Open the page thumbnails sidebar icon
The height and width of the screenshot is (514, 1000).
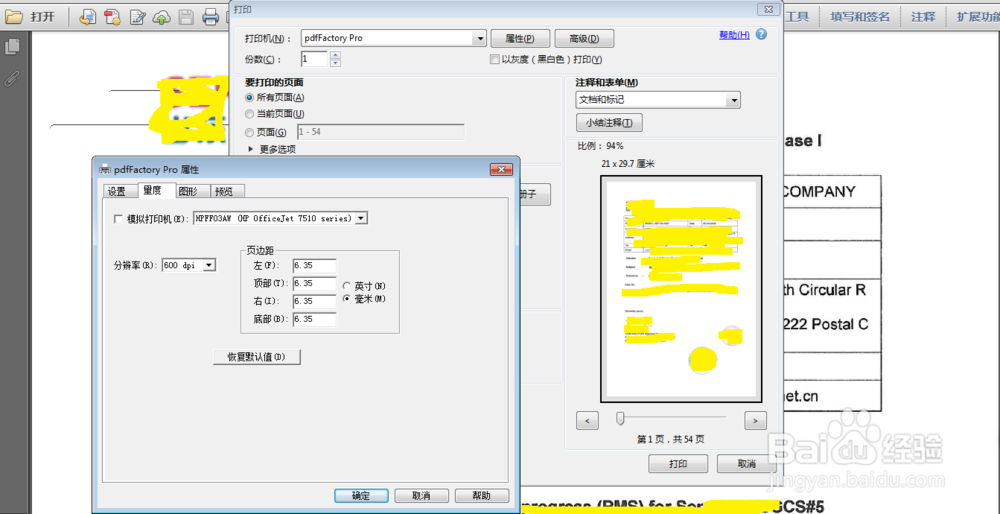[x=12, y=47]
